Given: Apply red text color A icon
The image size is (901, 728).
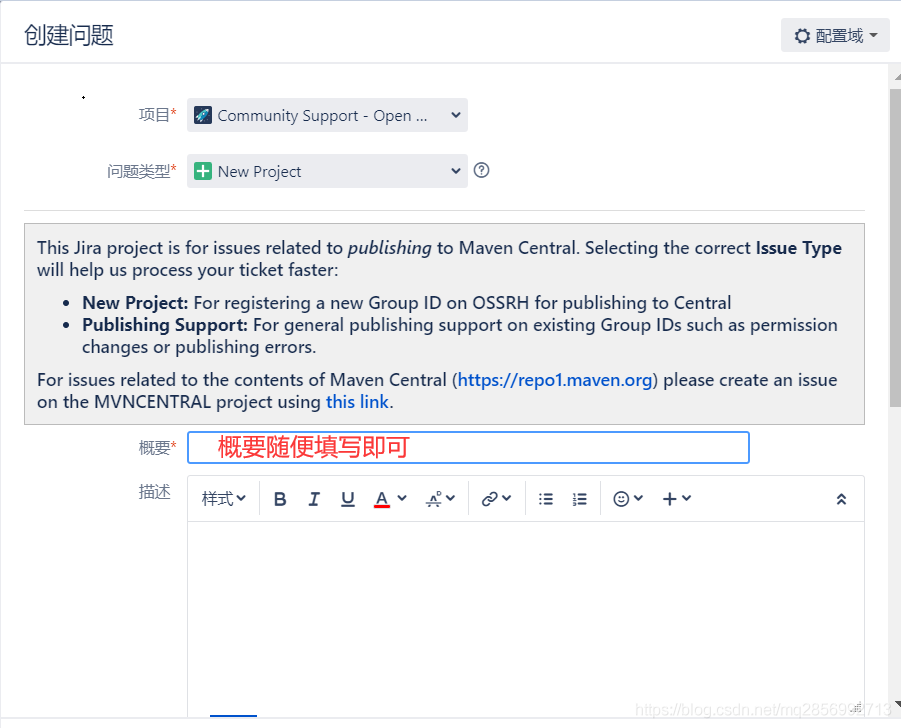Looking at the screenshot, I should (382, 499).
